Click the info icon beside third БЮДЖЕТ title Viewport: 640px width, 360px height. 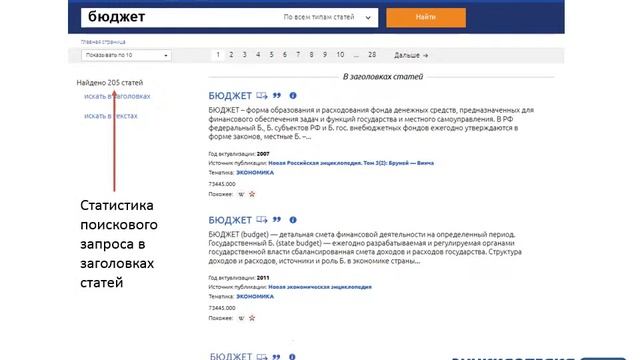[292, 357]
